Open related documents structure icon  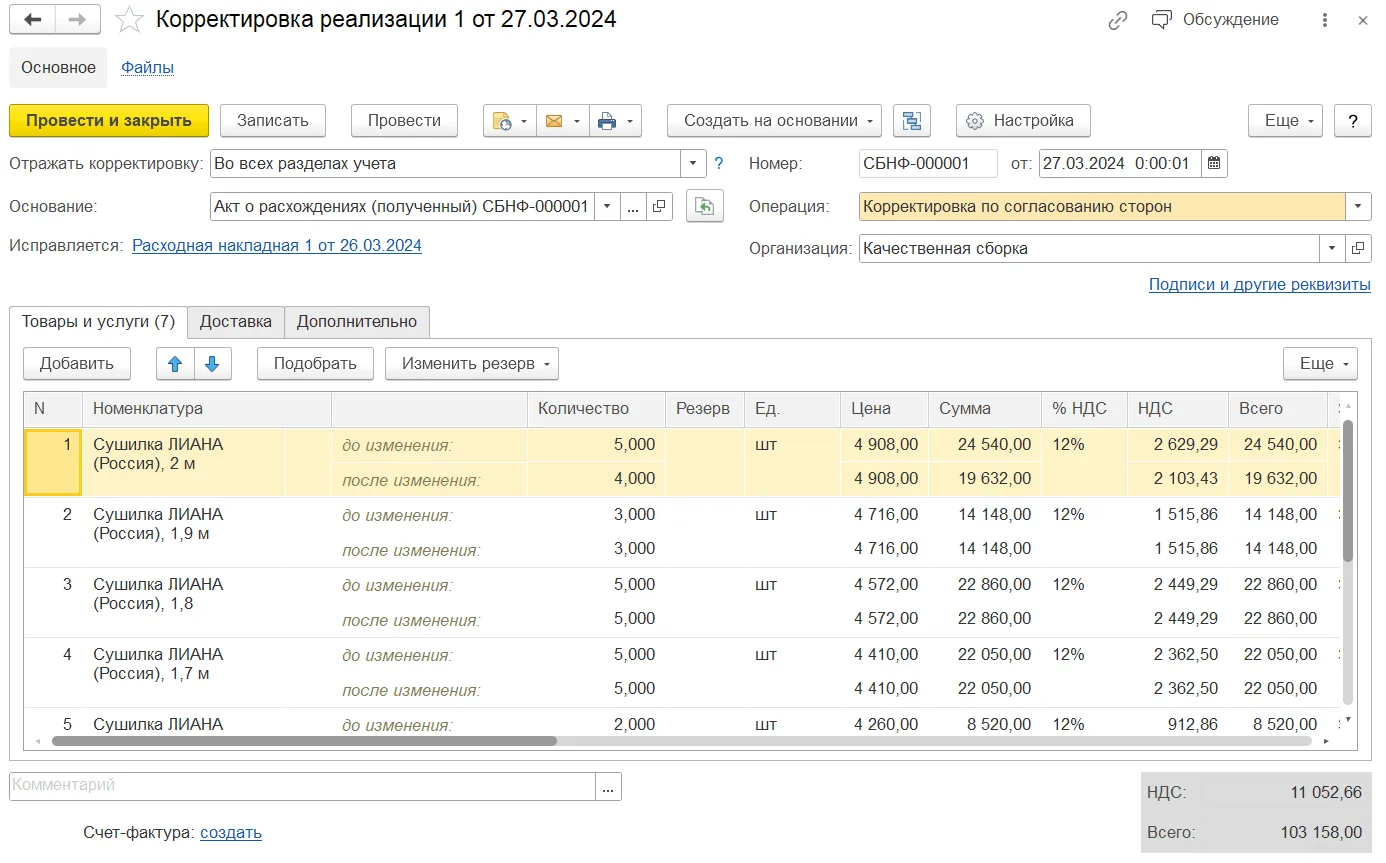pos(911,121)
